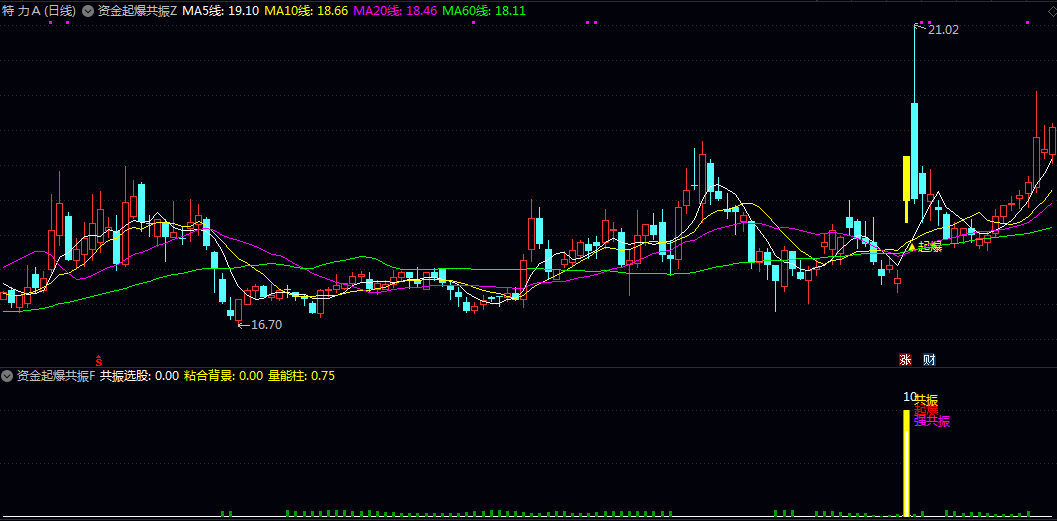The width and height of the screenshot is (1057, 521).
Task: Expand the 资金起爆共振F indicator dropdown arrow
Action: [8, 376]
